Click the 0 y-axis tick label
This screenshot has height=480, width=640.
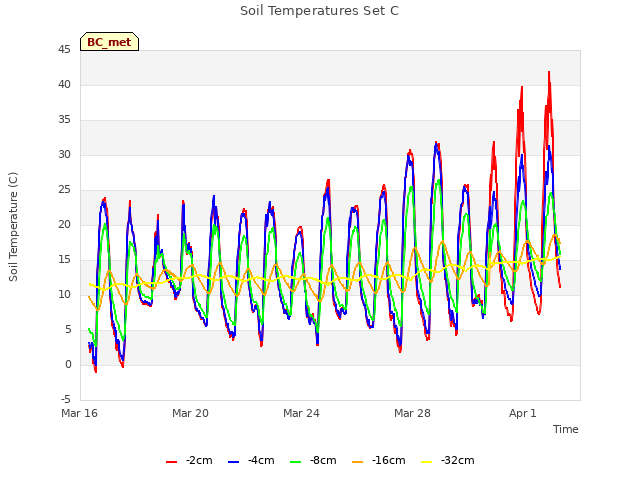[68, 364]
